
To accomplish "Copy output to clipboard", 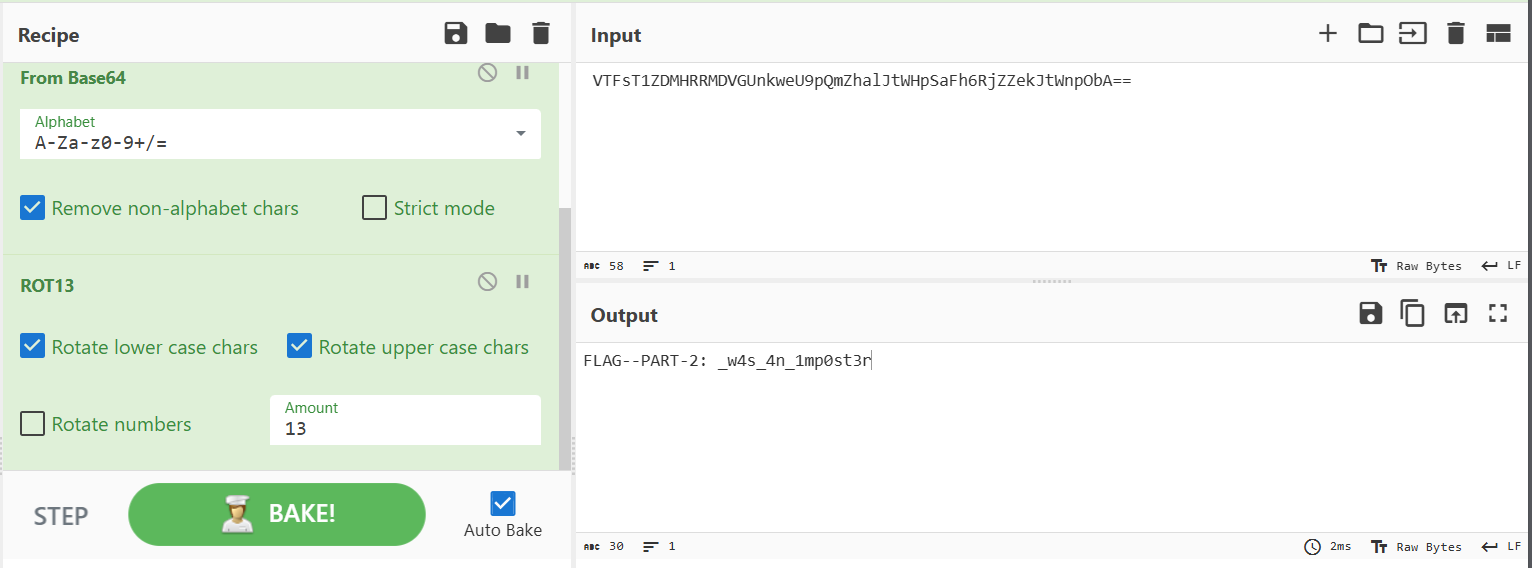I will 1412,314.
